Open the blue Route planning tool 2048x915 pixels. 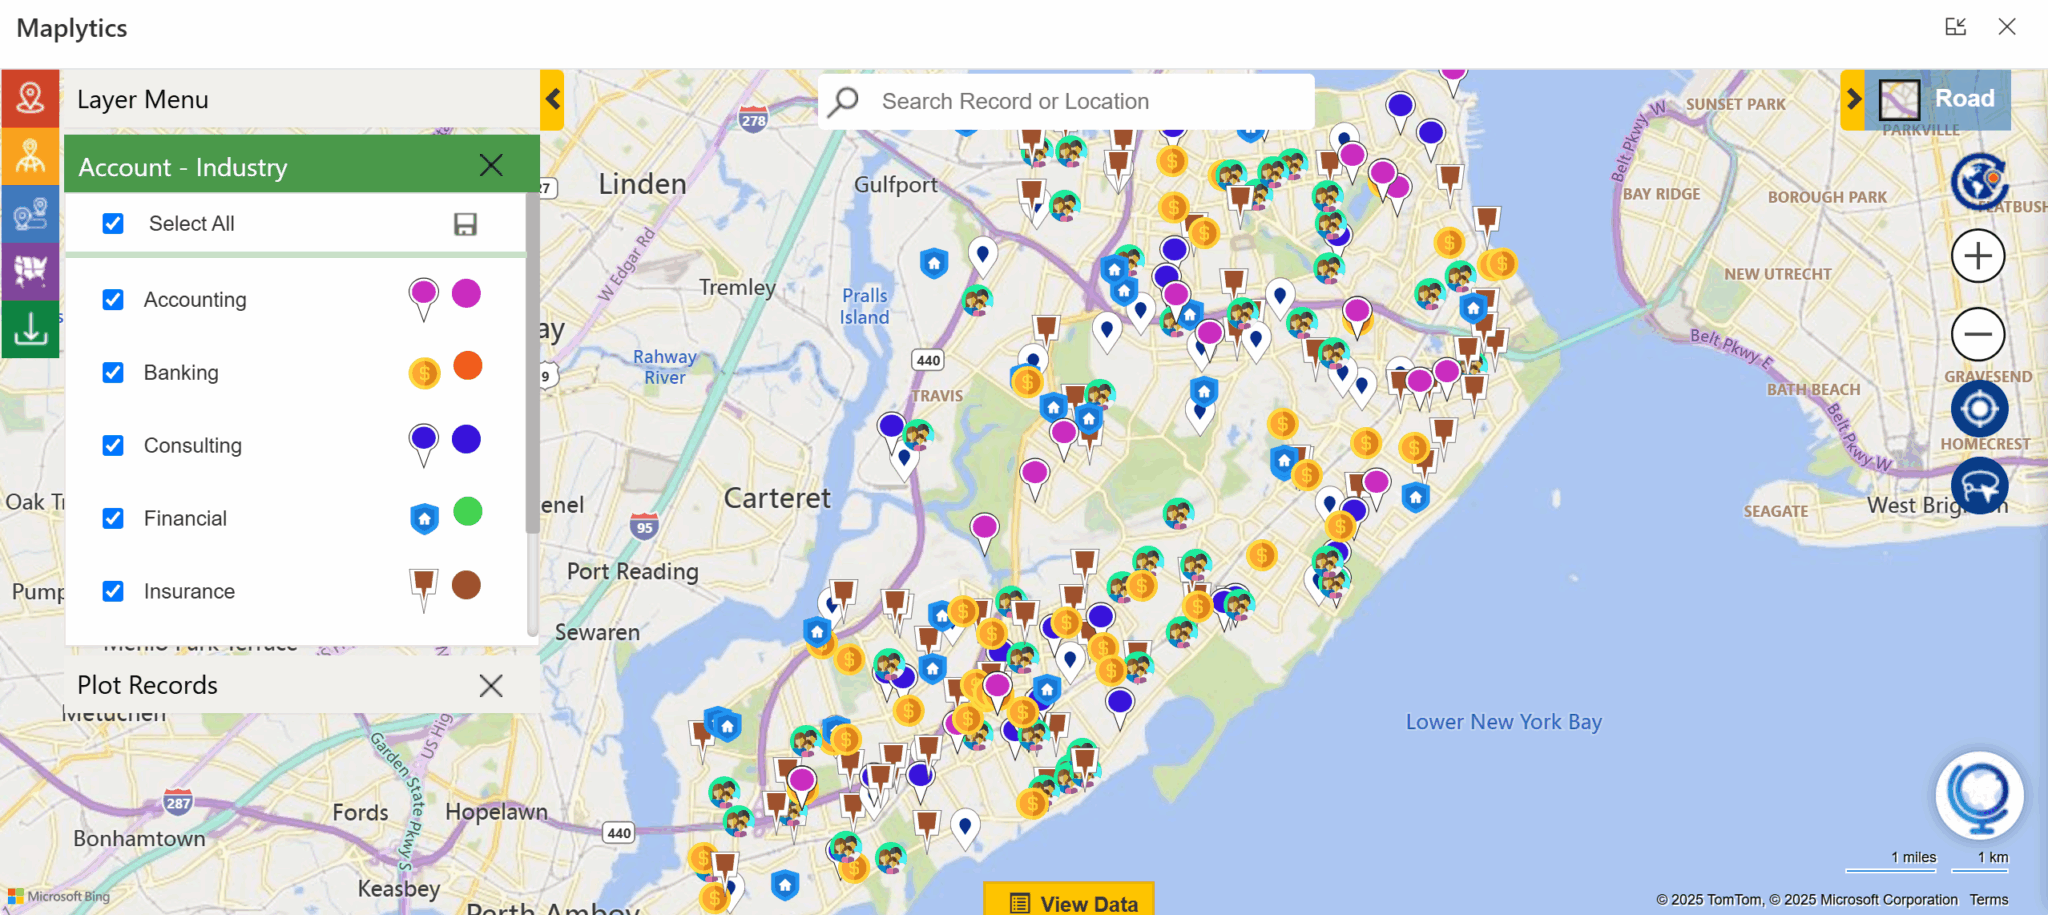click(30, 214)
